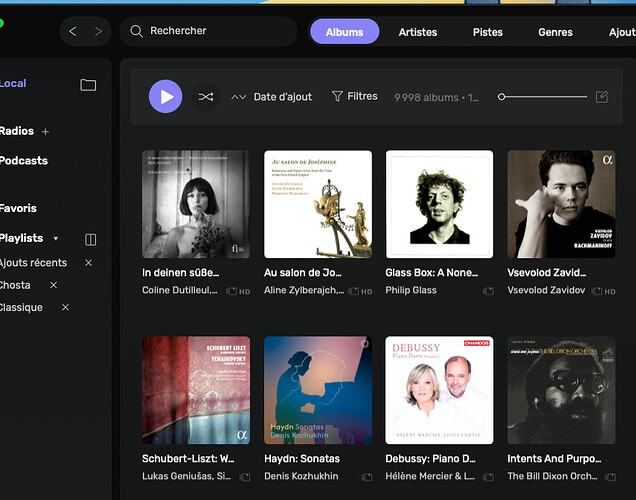Play all albums with purple play button
636x500 pixels.
coord(165,97)
